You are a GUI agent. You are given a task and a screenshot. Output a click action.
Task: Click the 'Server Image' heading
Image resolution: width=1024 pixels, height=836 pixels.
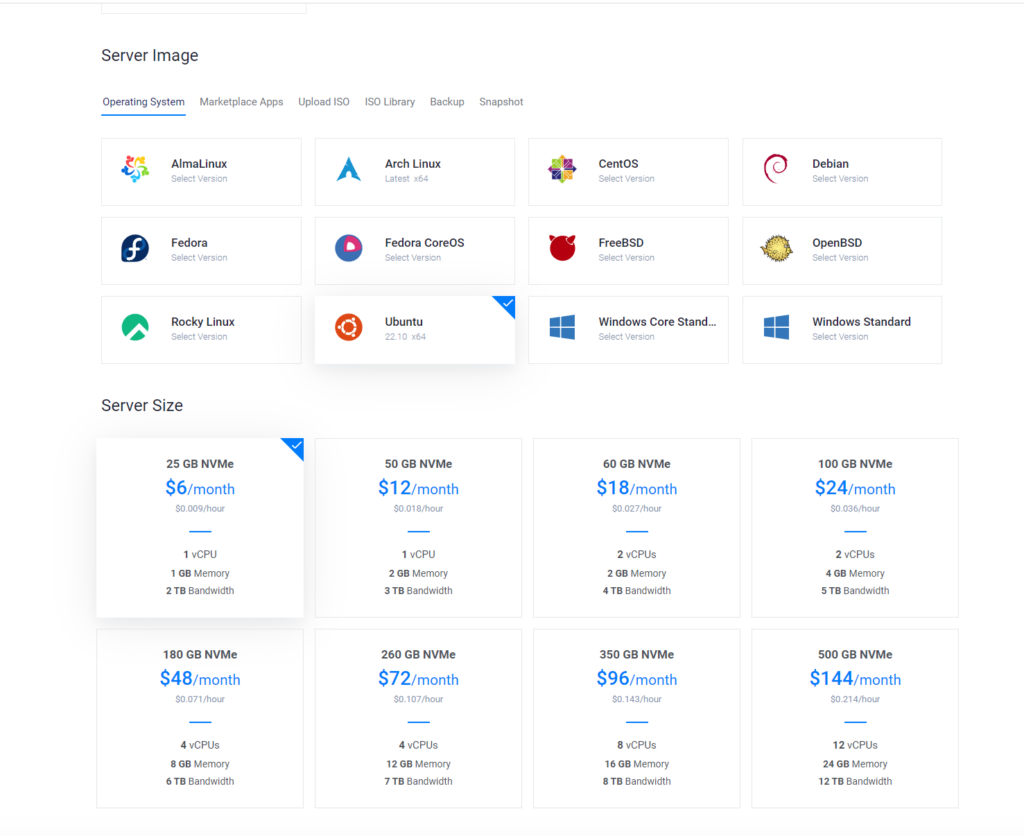point(150,56)
